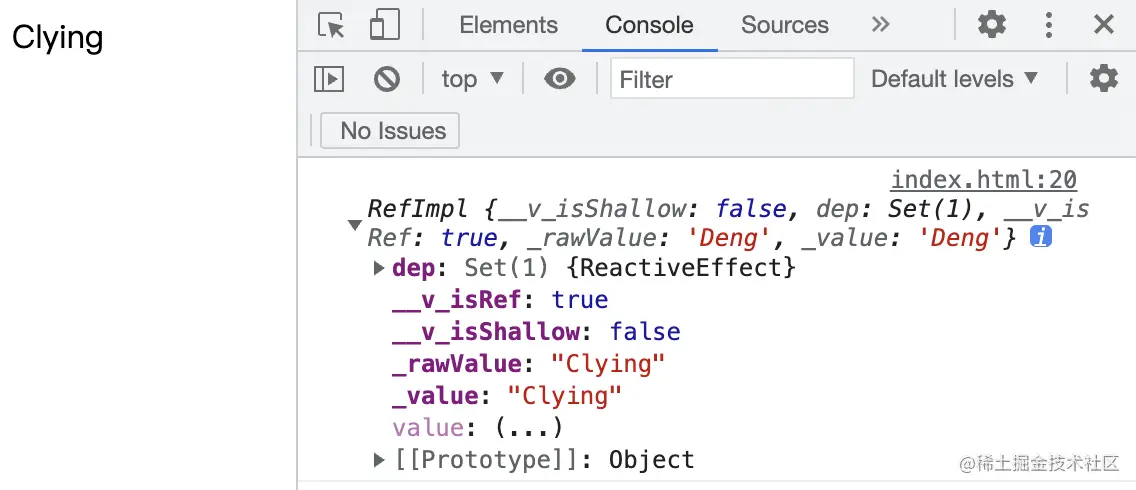Expand the [[Prototype]] Object entry

pos(379,460)
